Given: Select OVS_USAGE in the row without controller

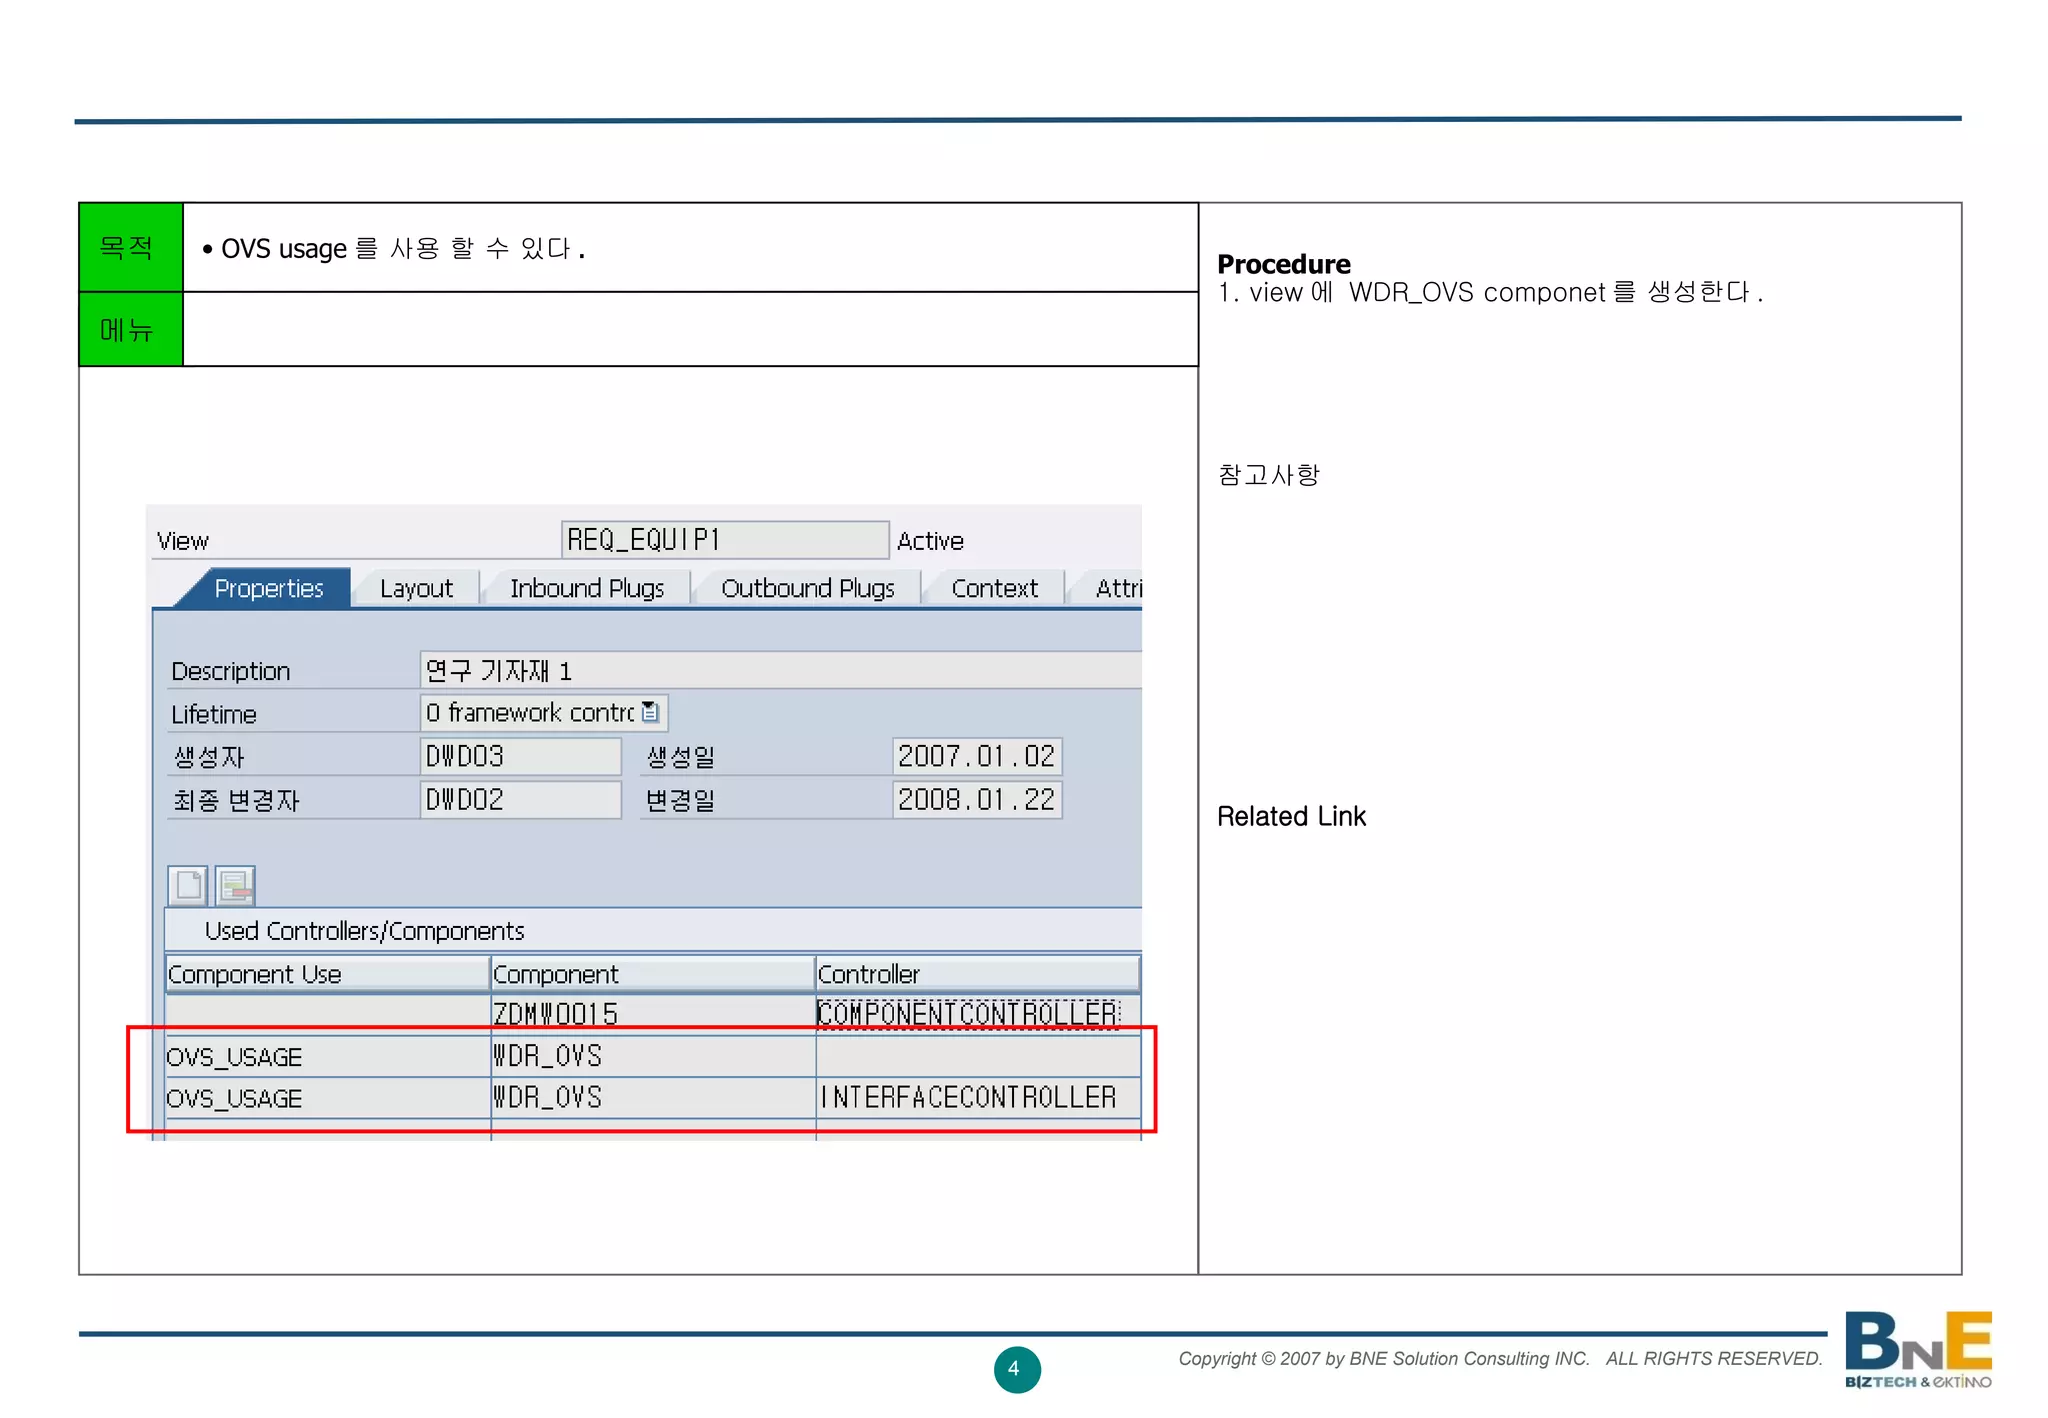Looking at the screenshot, I should tap(326, 1057).
